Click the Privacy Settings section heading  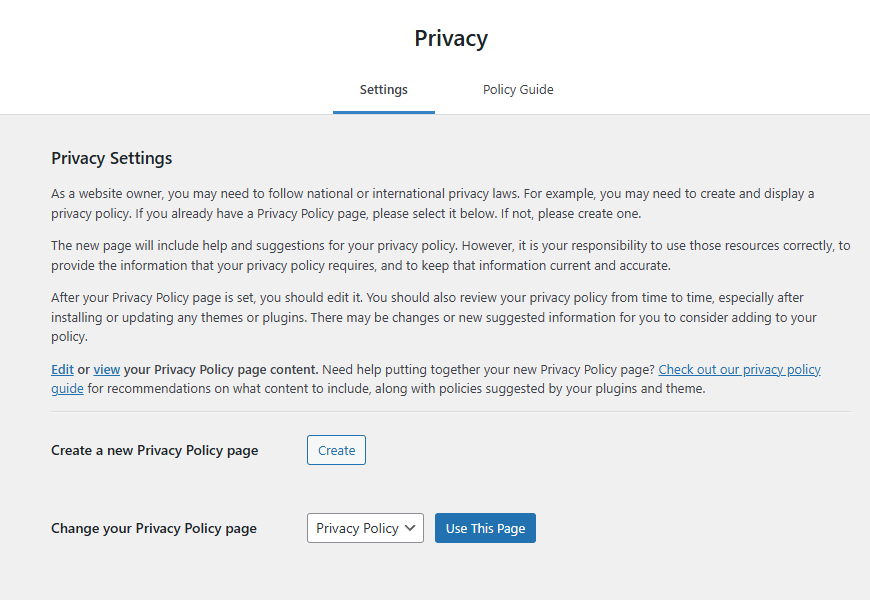112,159
